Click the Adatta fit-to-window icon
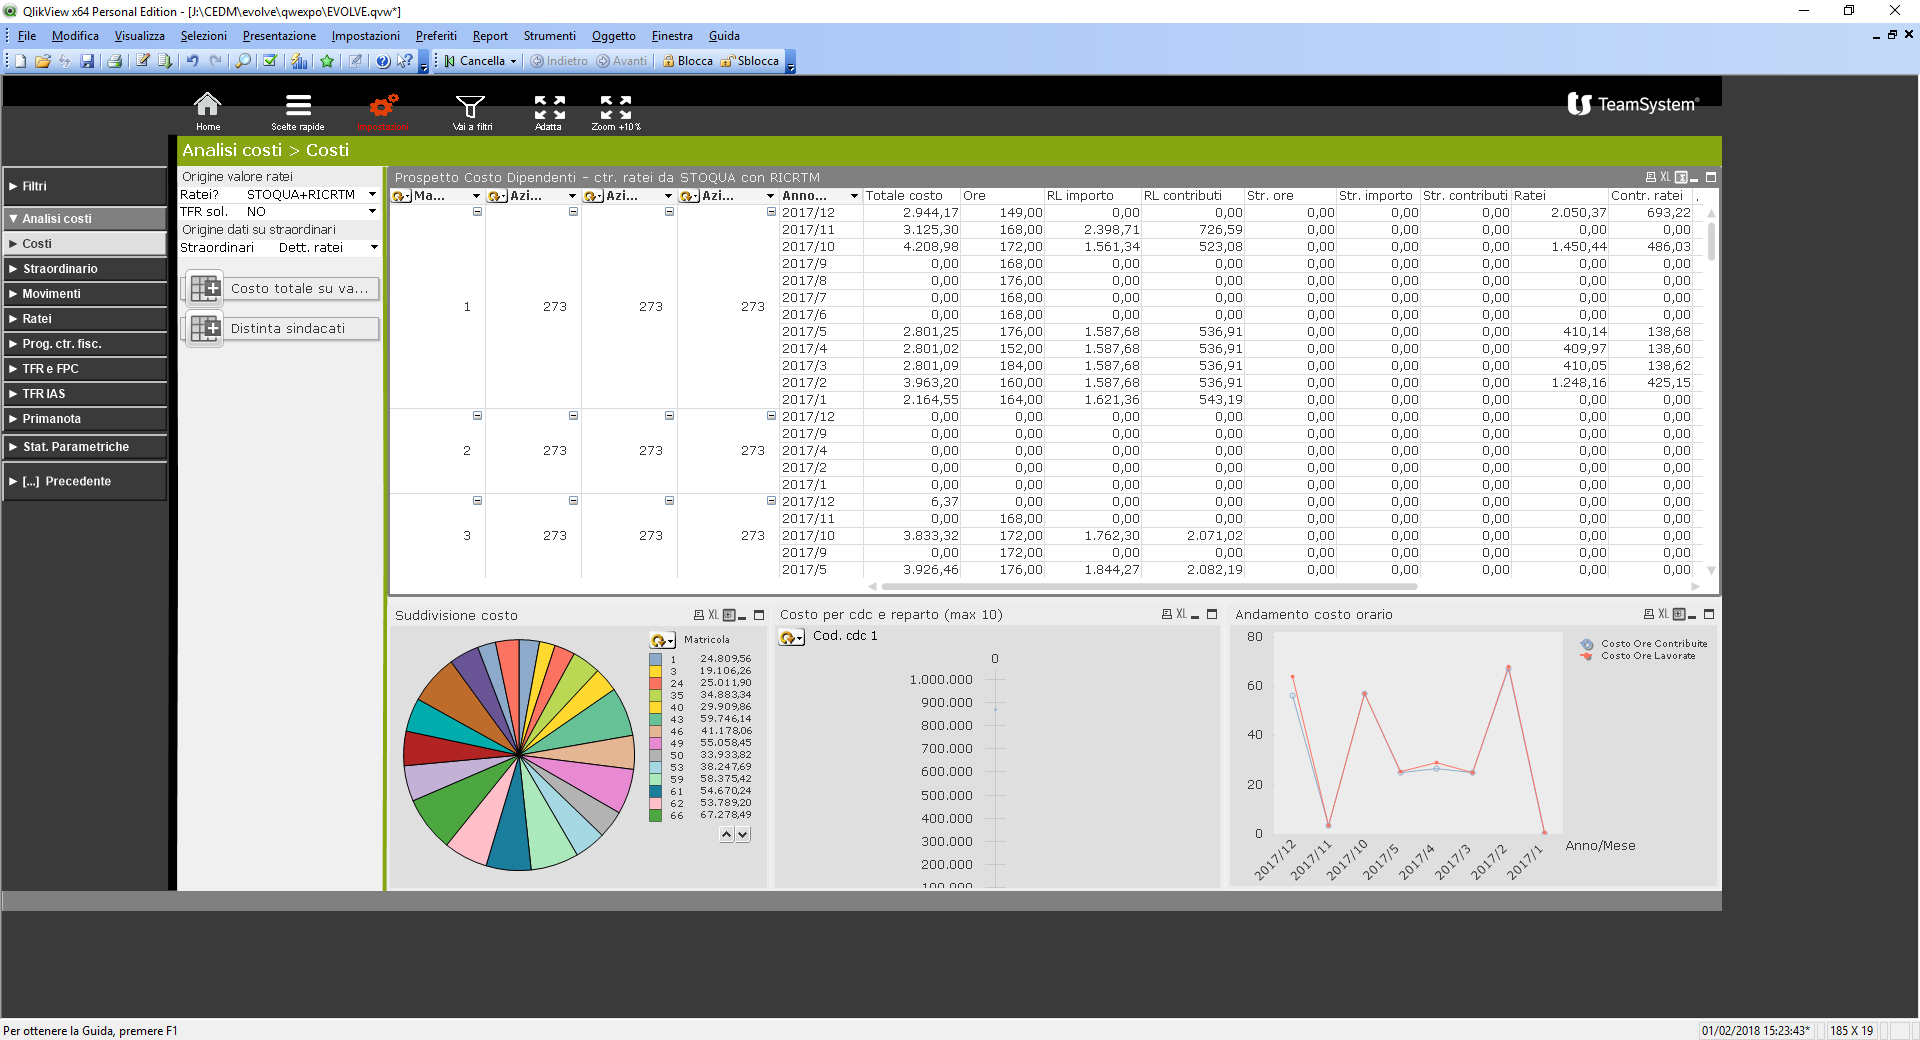 tap(549, 106)
